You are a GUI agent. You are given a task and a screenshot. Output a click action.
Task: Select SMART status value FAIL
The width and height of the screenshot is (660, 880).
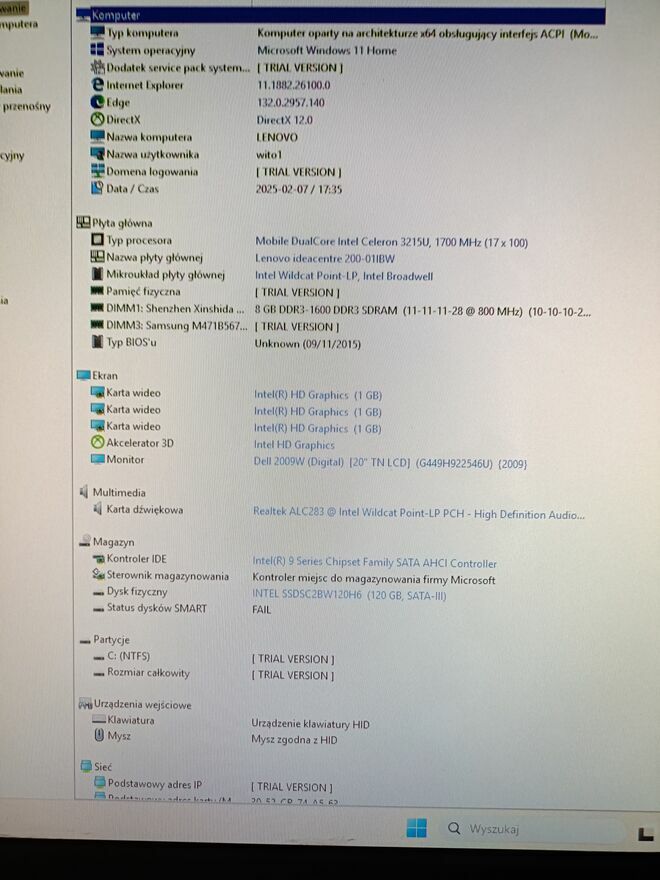pyautogui.click(x=262, y=609)
